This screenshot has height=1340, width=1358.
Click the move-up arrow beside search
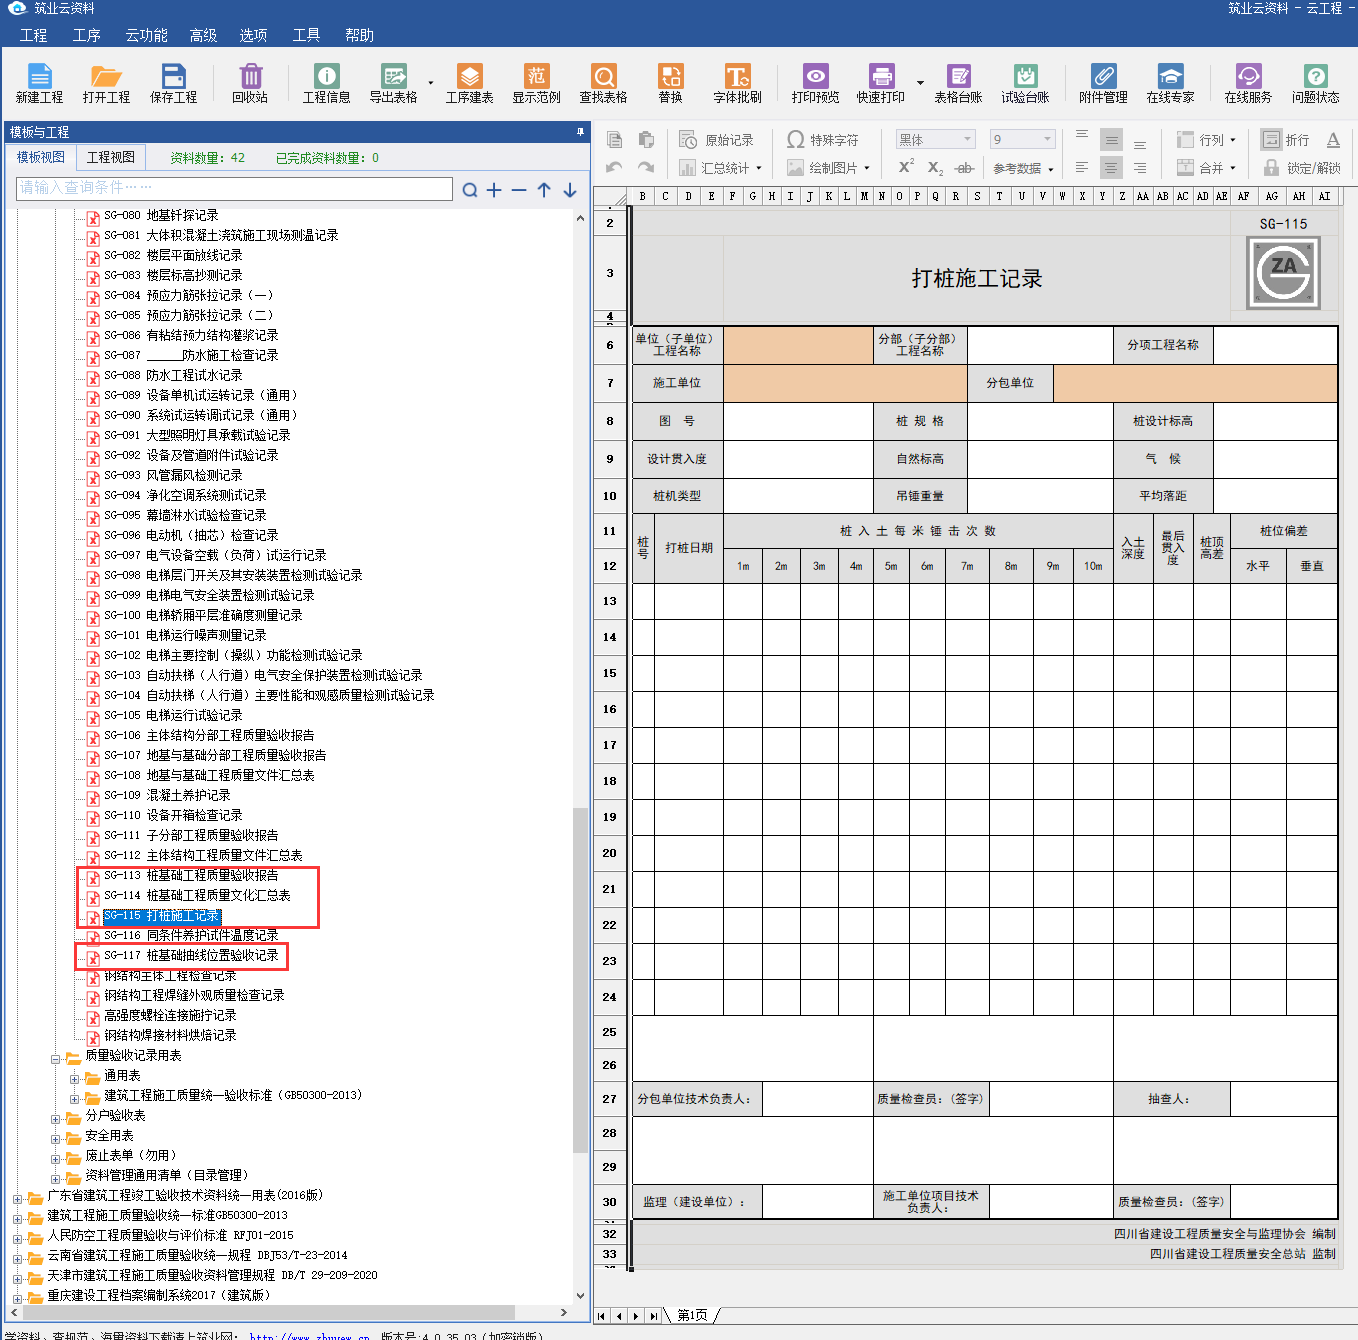click(544, 189)
